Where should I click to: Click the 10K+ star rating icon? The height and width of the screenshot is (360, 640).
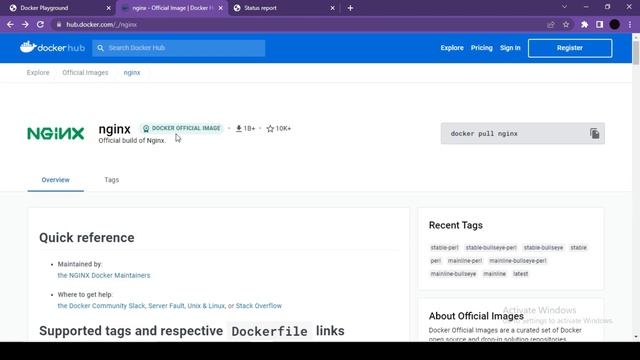[x=270, y=129]
